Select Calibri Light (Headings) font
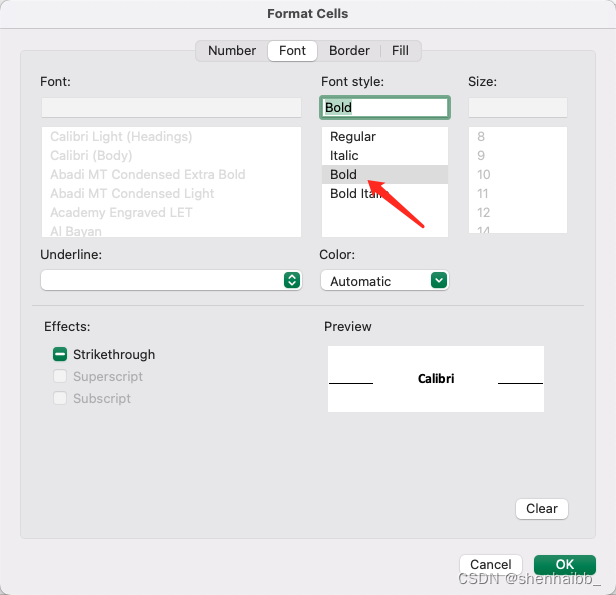Screen dimensions: 616x595 pyautogui.click(x=171, y=136)
